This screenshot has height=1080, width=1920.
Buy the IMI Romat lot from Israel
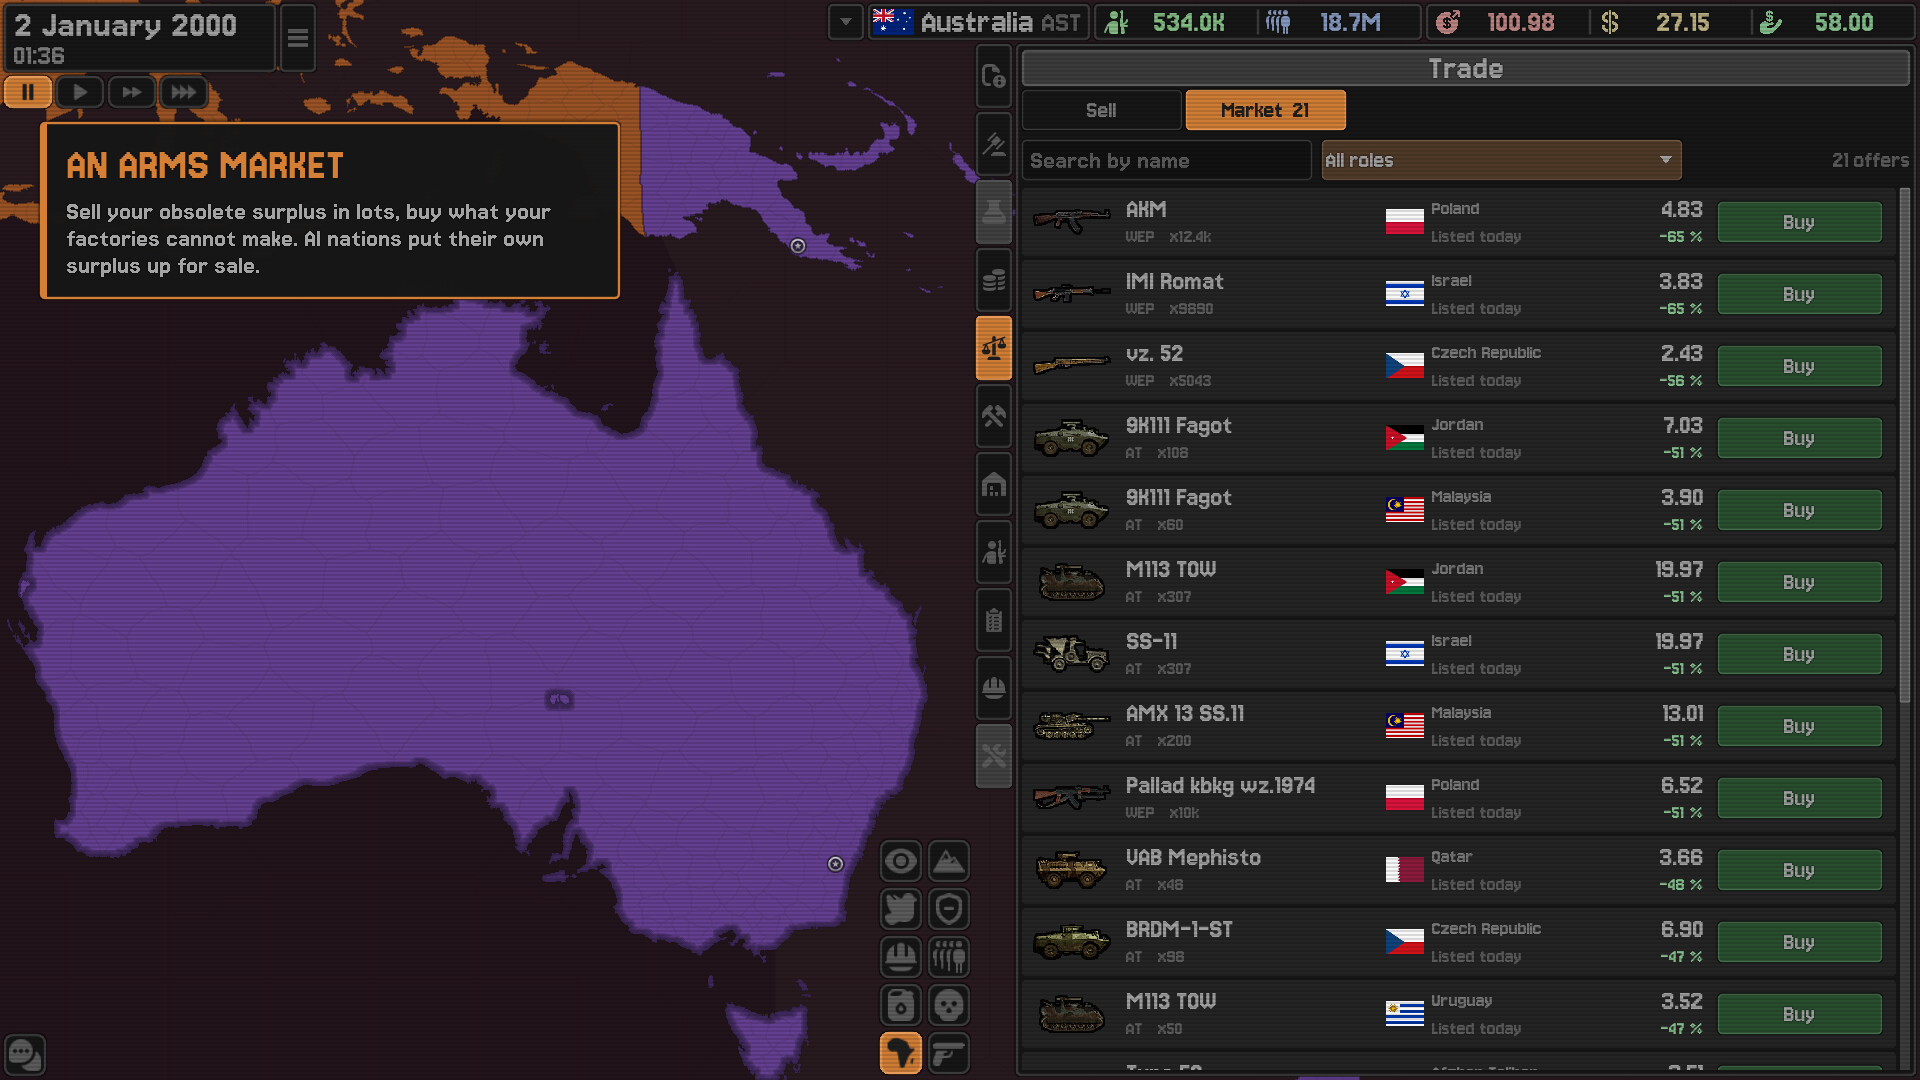1799,294
